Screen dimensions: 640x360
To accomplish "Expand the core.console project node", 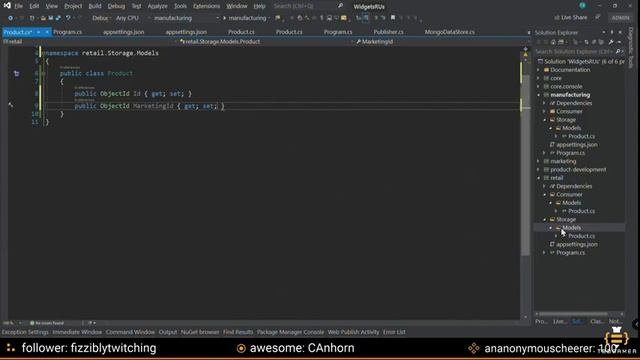I will click(x=538, y=87).
